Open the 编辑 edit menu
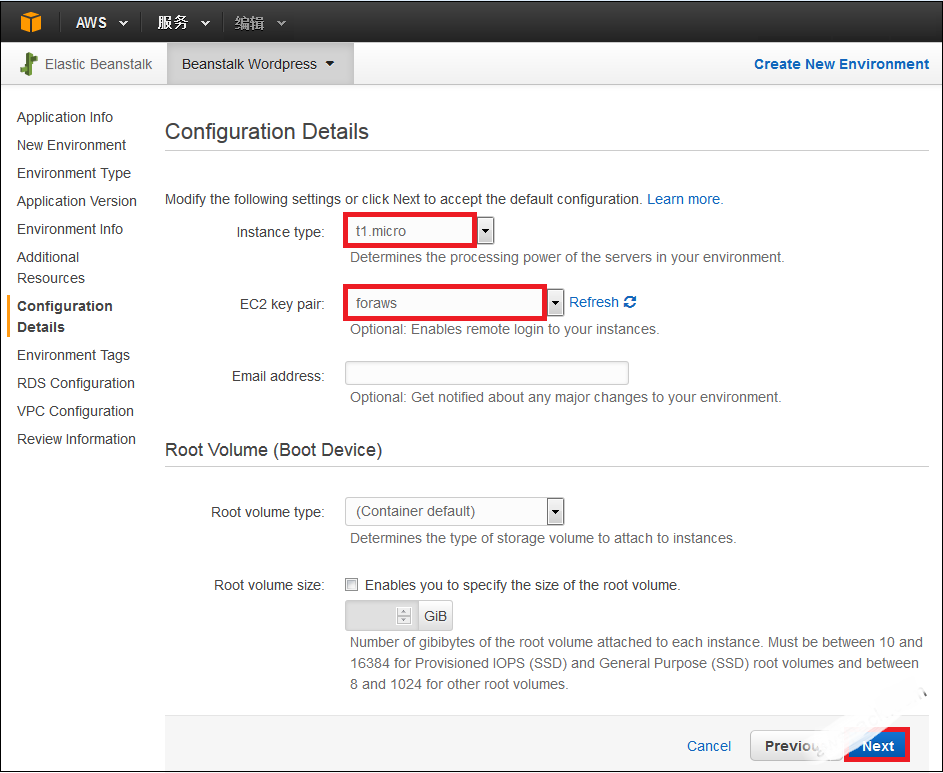The image size is (943, 773). click(x=260, y=23)
